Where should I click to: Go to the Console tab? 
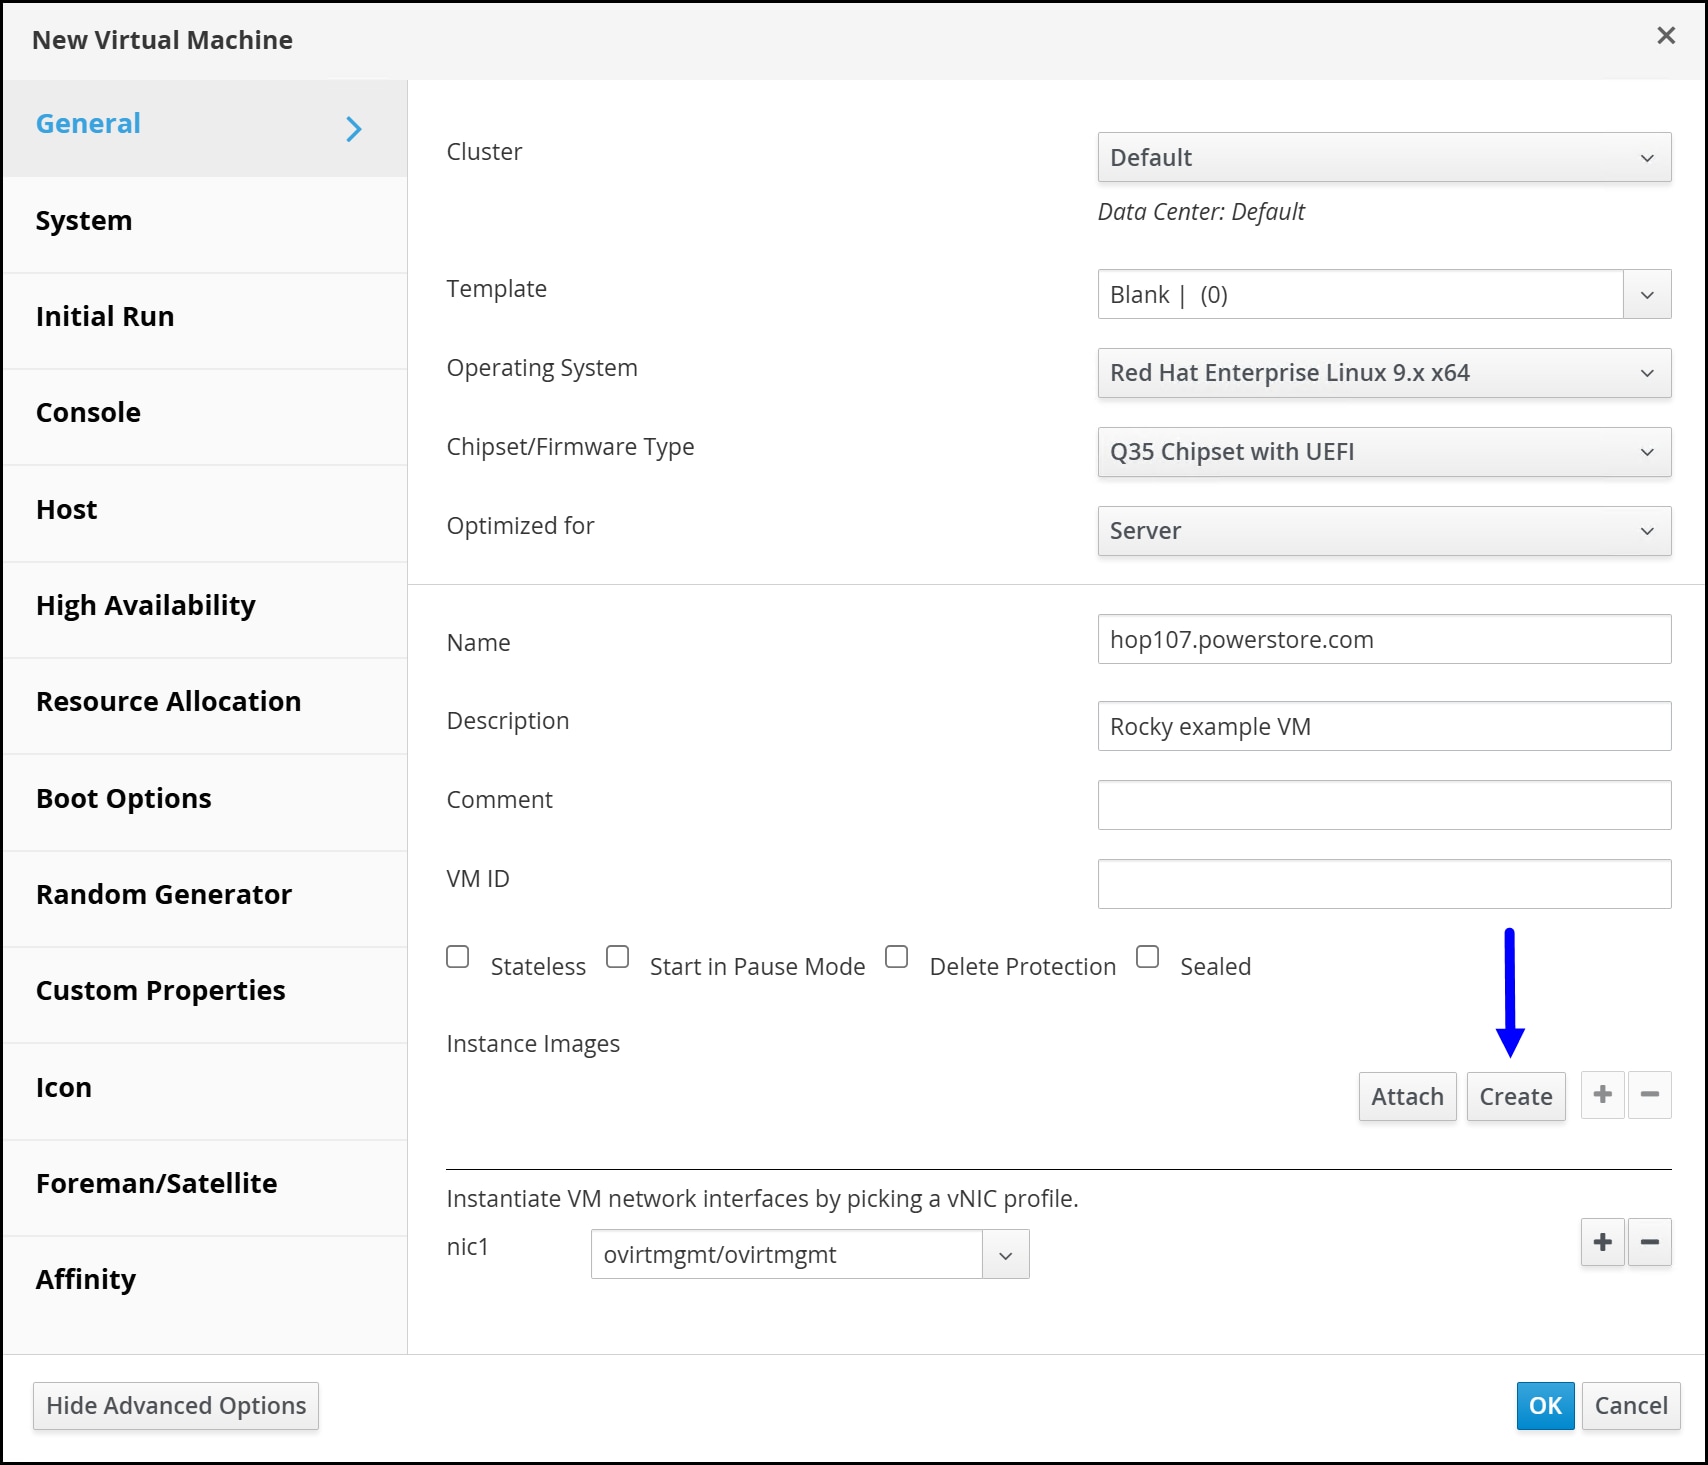click(205, 417)
